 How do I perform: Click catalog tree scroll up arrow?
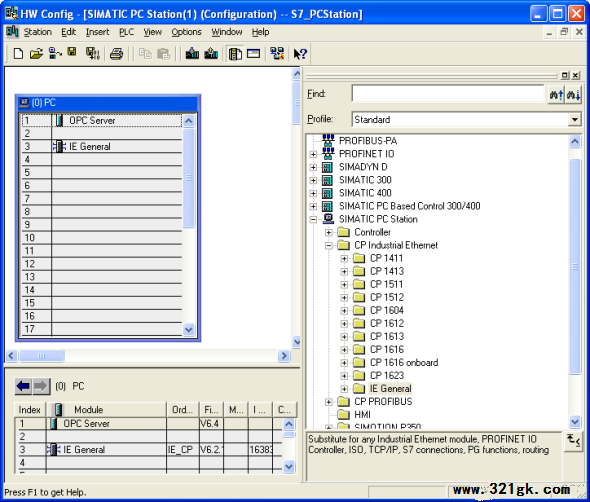point(575,141)
